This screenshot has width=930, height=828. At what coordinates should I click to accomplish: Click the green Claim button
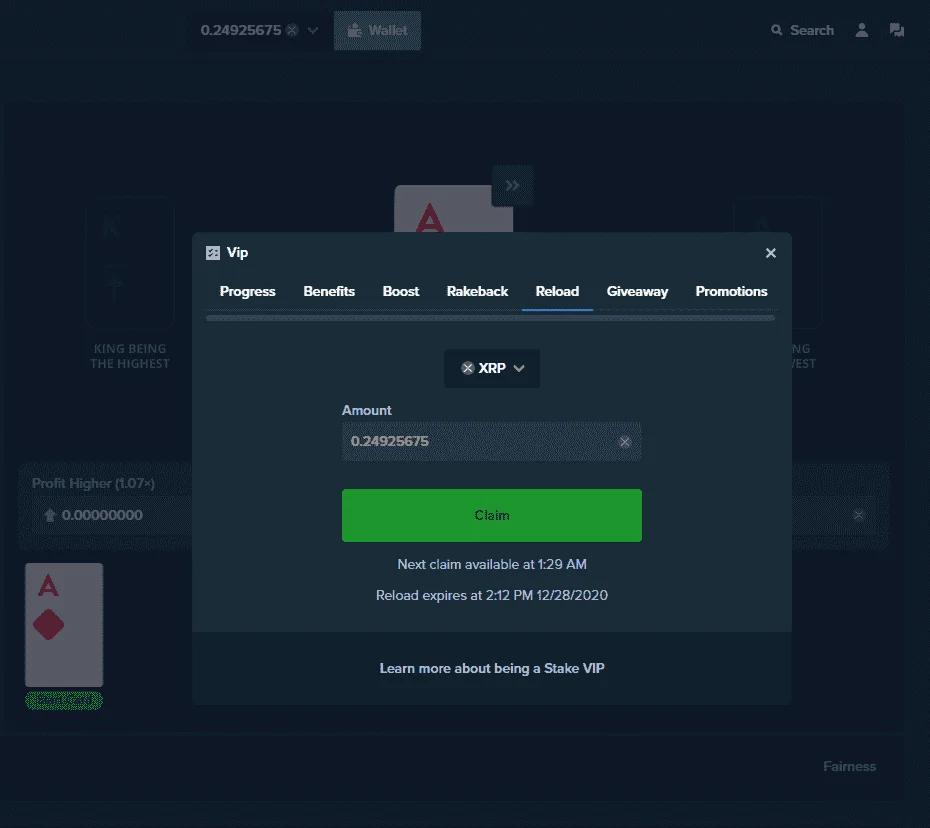click(492, 515)
